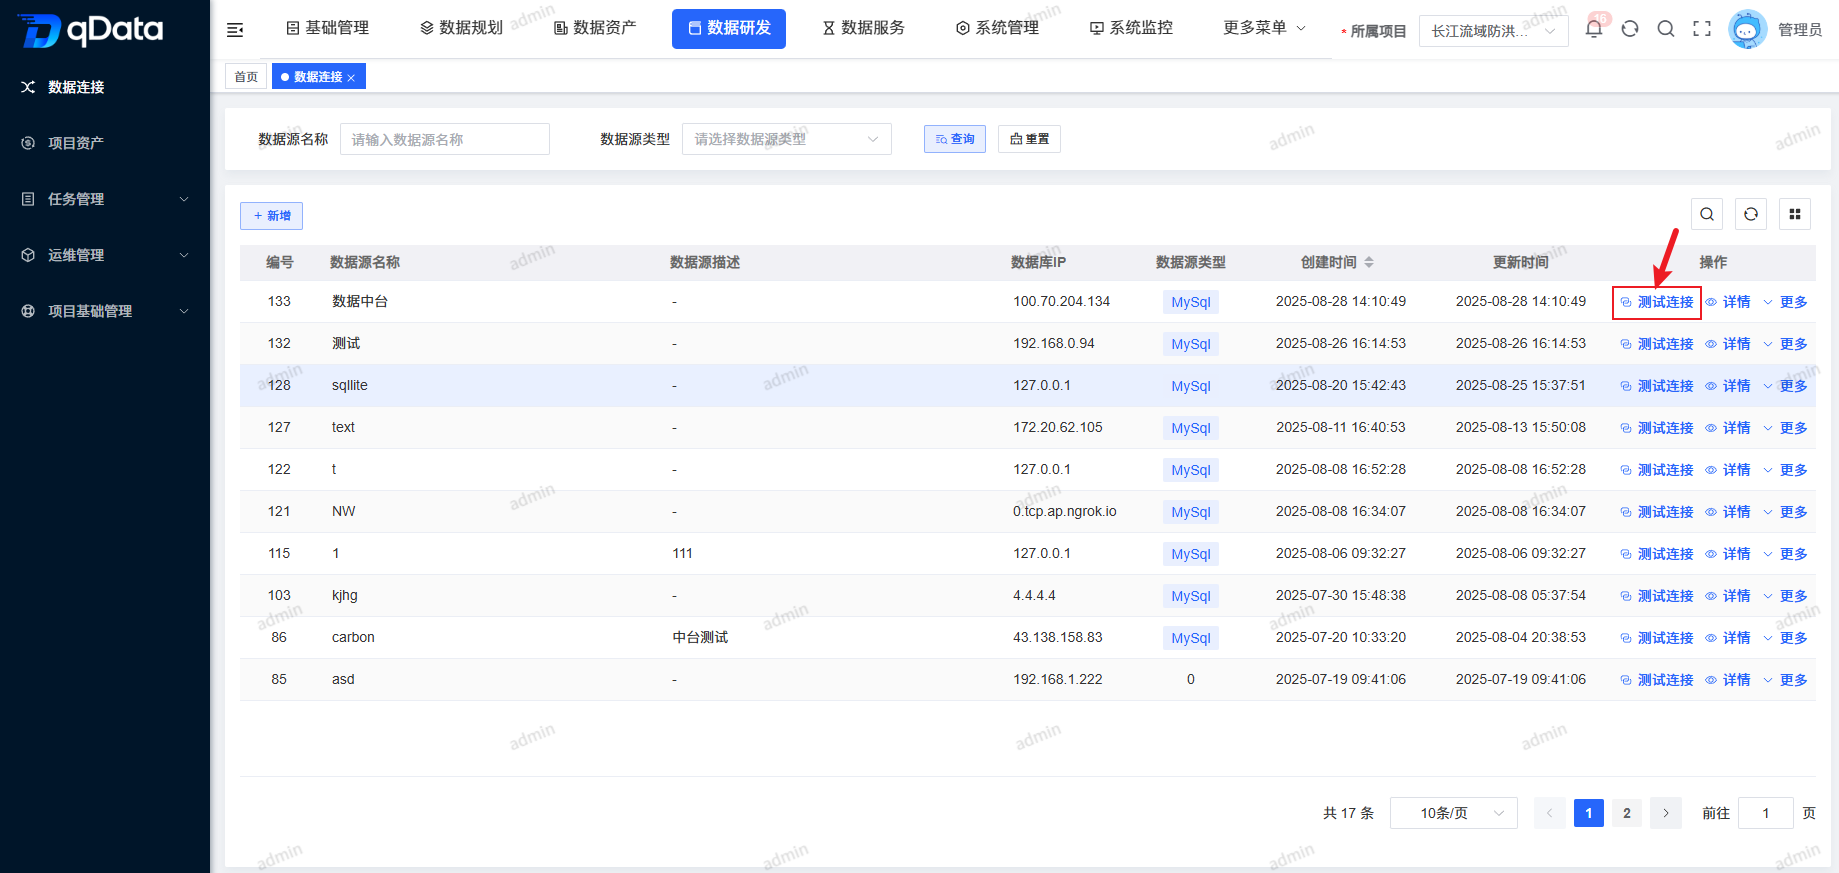Open 更多 for carbon row
The height and width of the screenshot is (873, 1839).
coord(1785,638)
